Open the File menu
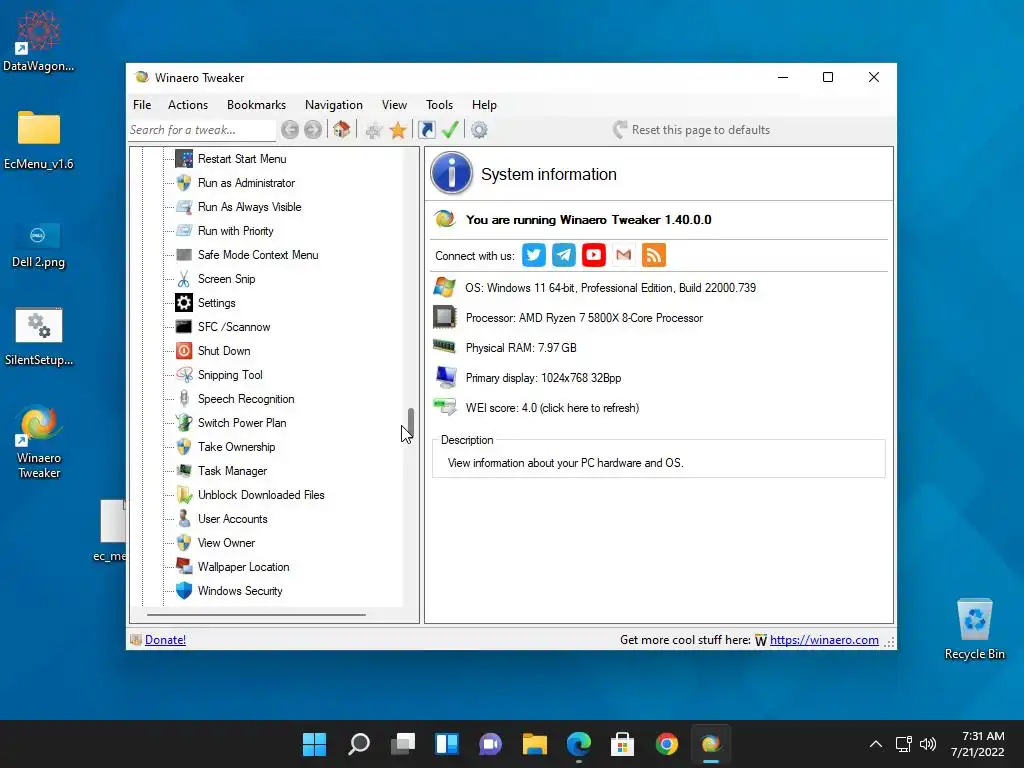 tap(142, 104)
